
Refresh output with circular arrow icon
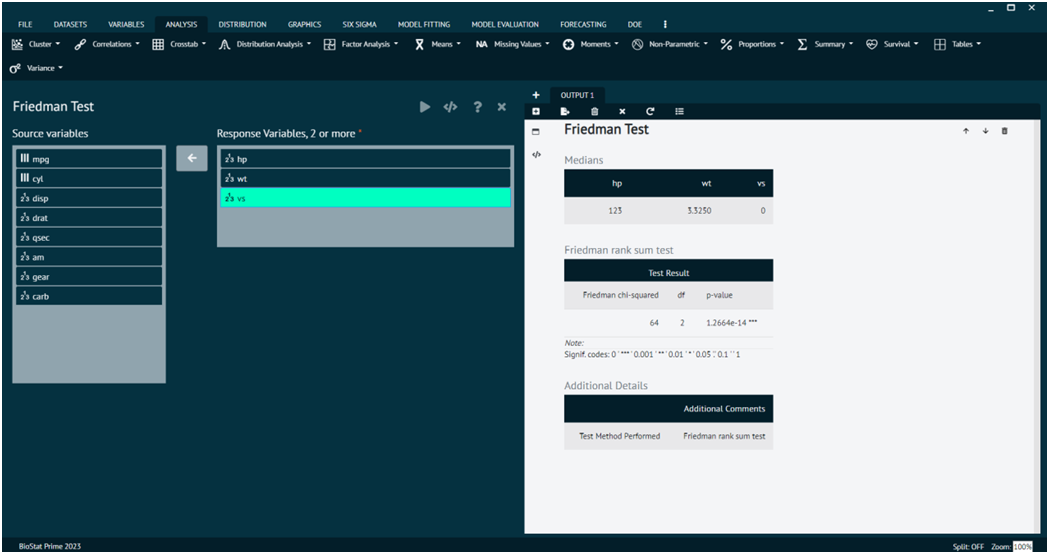click(650, 112)
